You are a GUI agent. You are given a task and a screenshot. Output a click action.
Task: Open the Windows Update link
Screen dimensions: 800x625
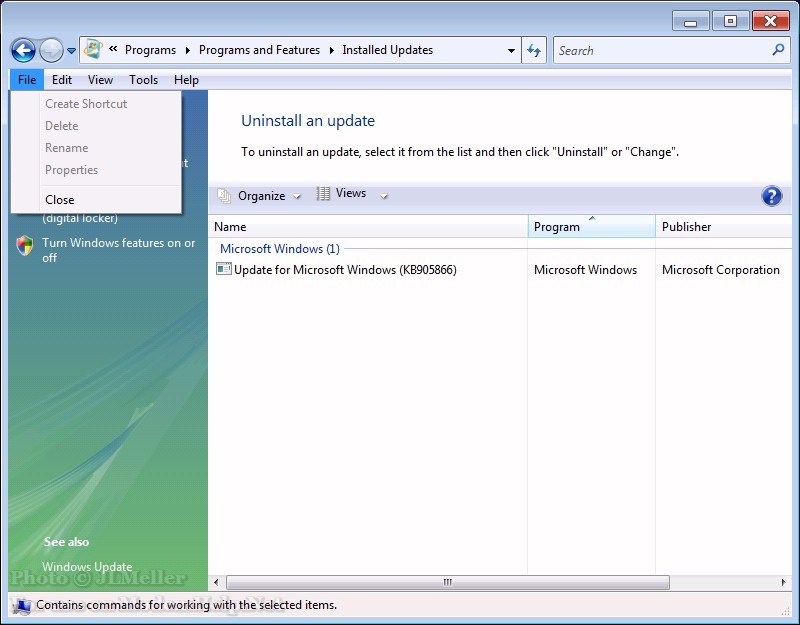[87, 567]
